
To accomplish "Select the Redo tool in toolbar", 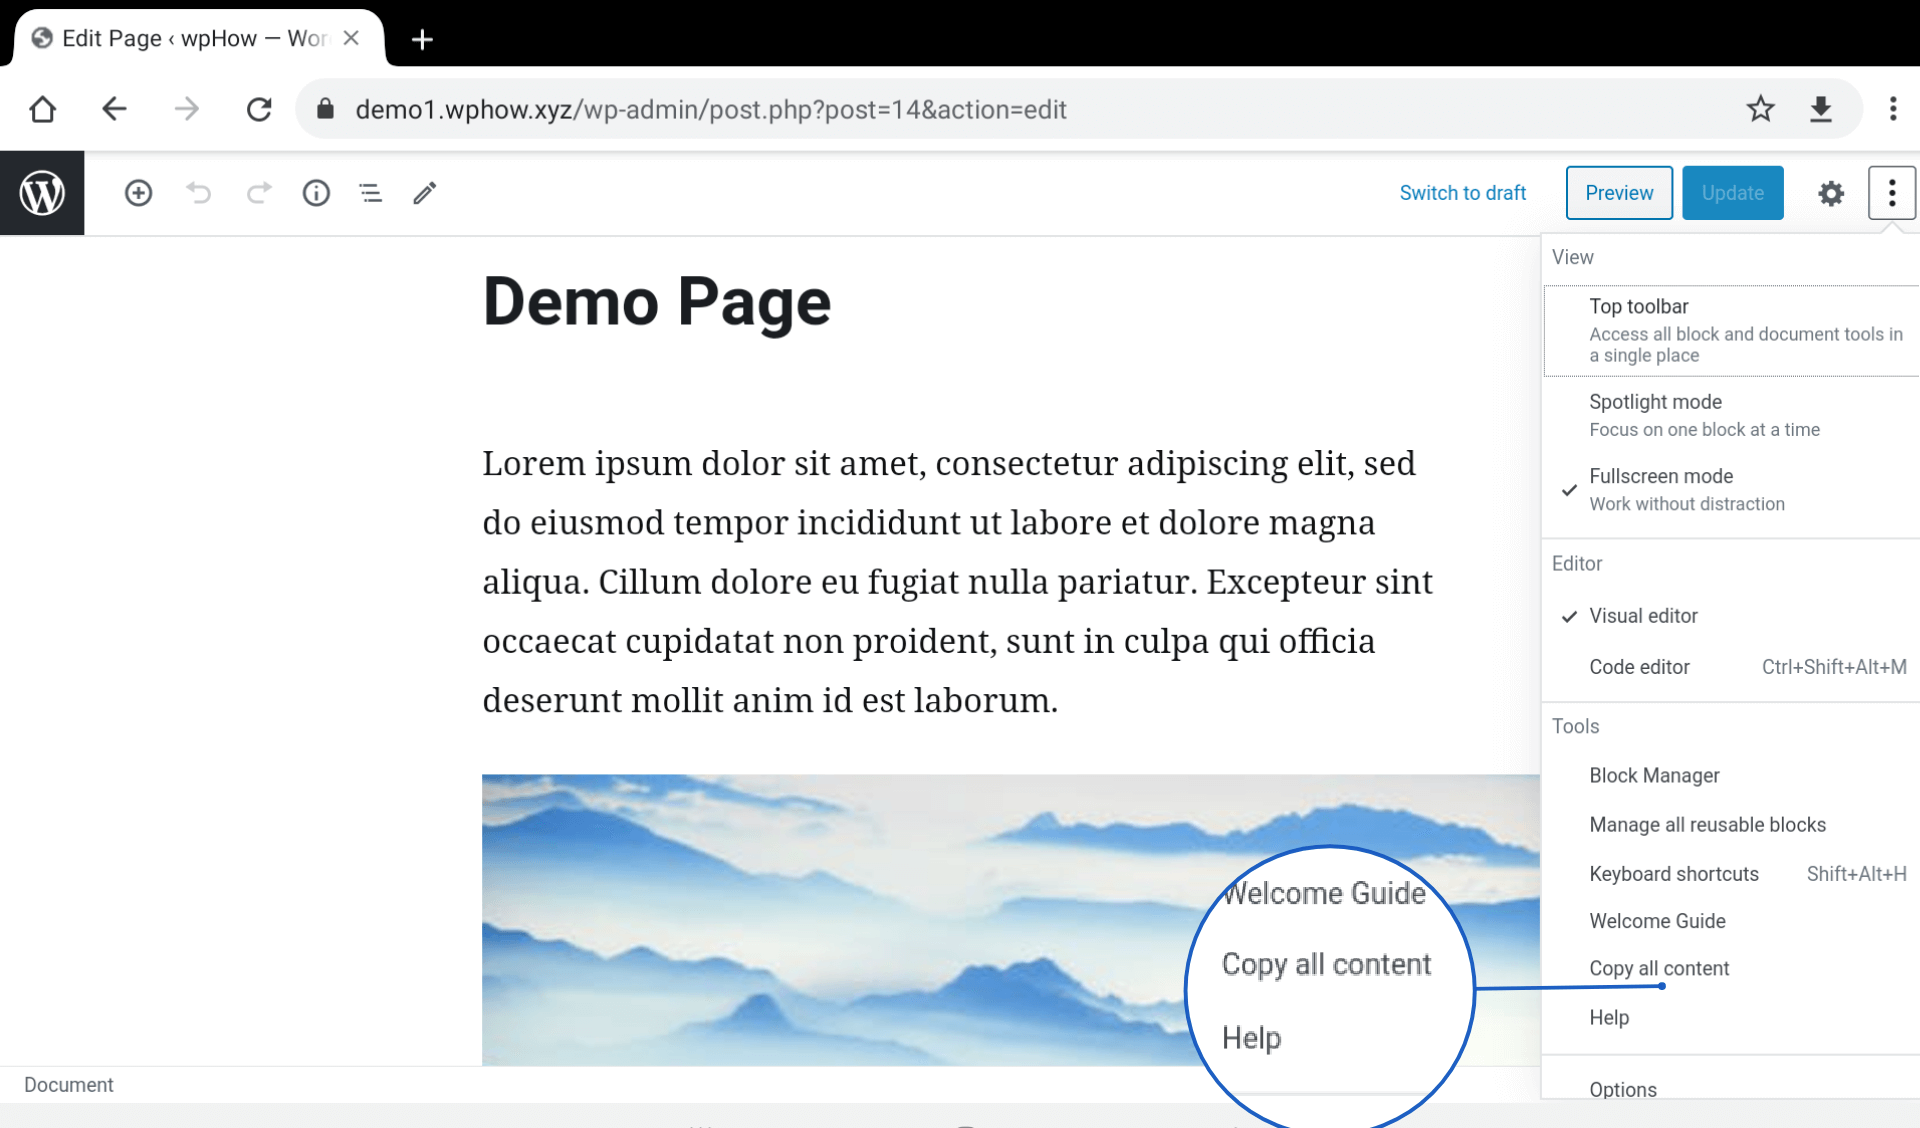I will [x=254, y=192].
